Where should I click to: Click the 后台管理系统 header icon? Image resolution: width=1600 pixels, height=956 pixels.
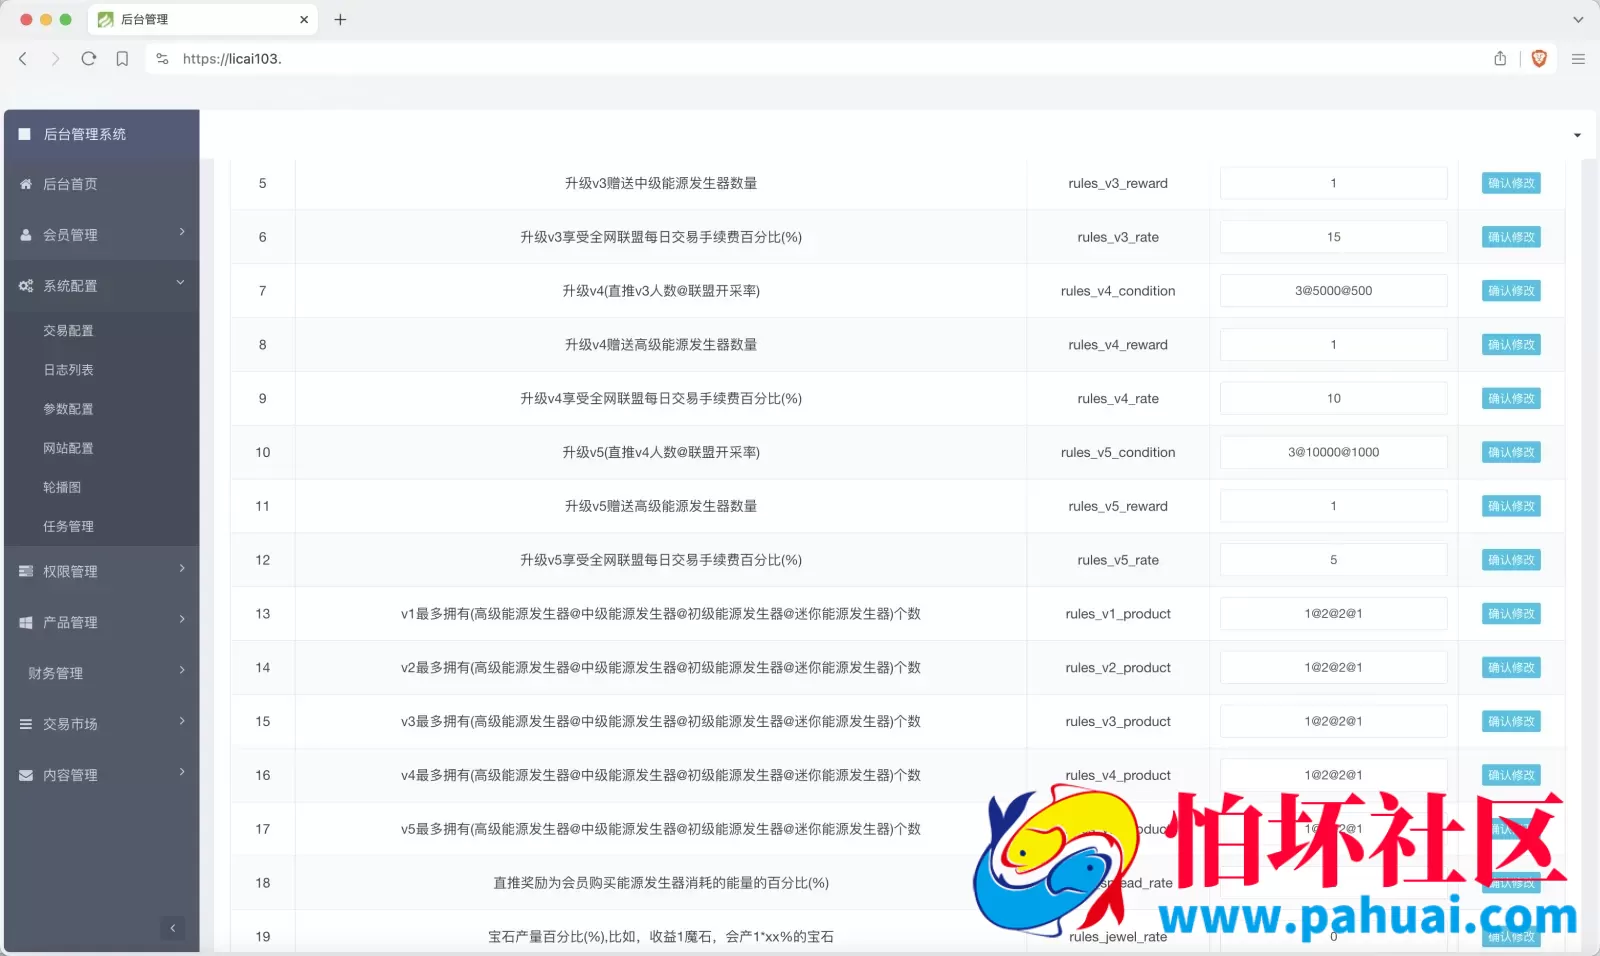click(24, 134)
